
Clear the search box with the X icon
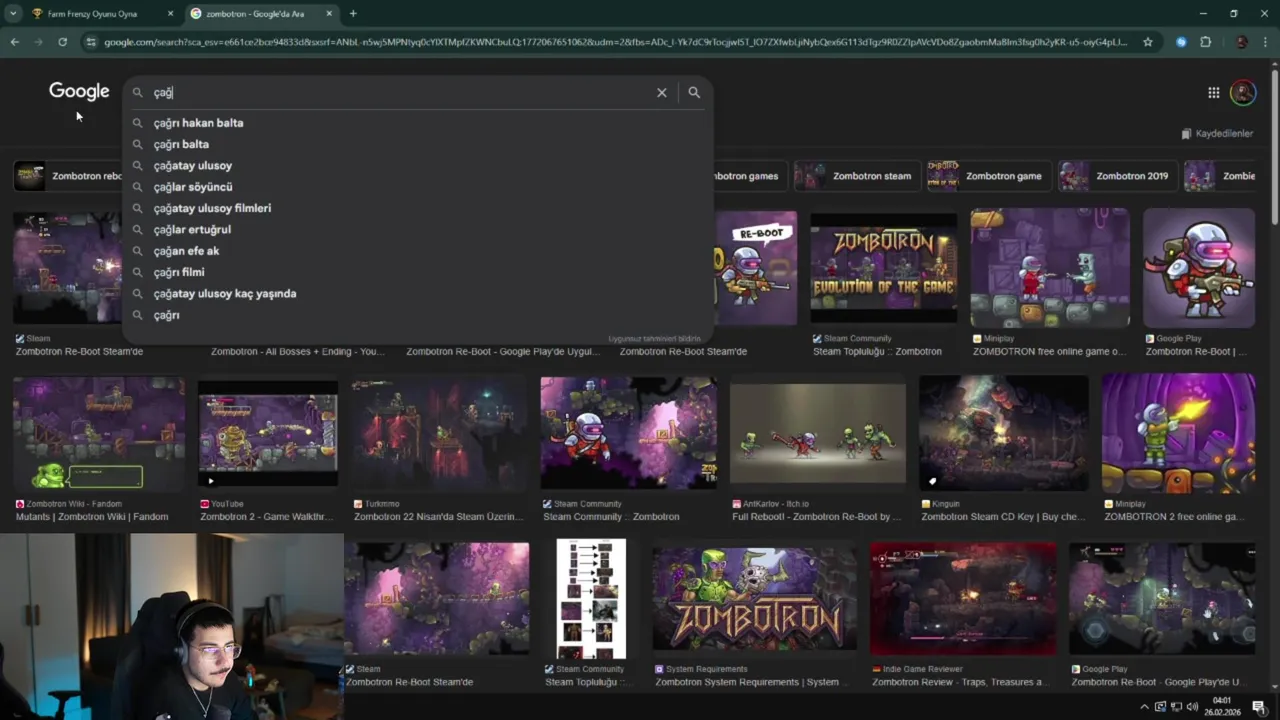pyautogui.click(x=661, y=92)
